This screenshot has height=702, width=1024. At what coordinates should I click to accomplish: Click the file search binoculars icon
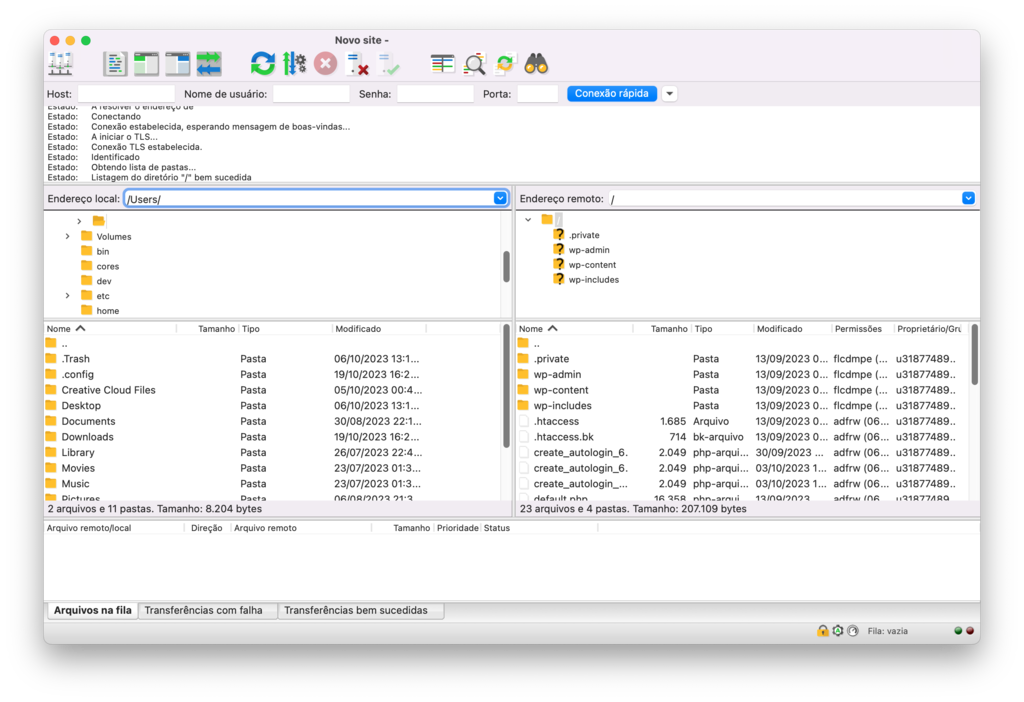pyautogui.click(x=536, y=63)
